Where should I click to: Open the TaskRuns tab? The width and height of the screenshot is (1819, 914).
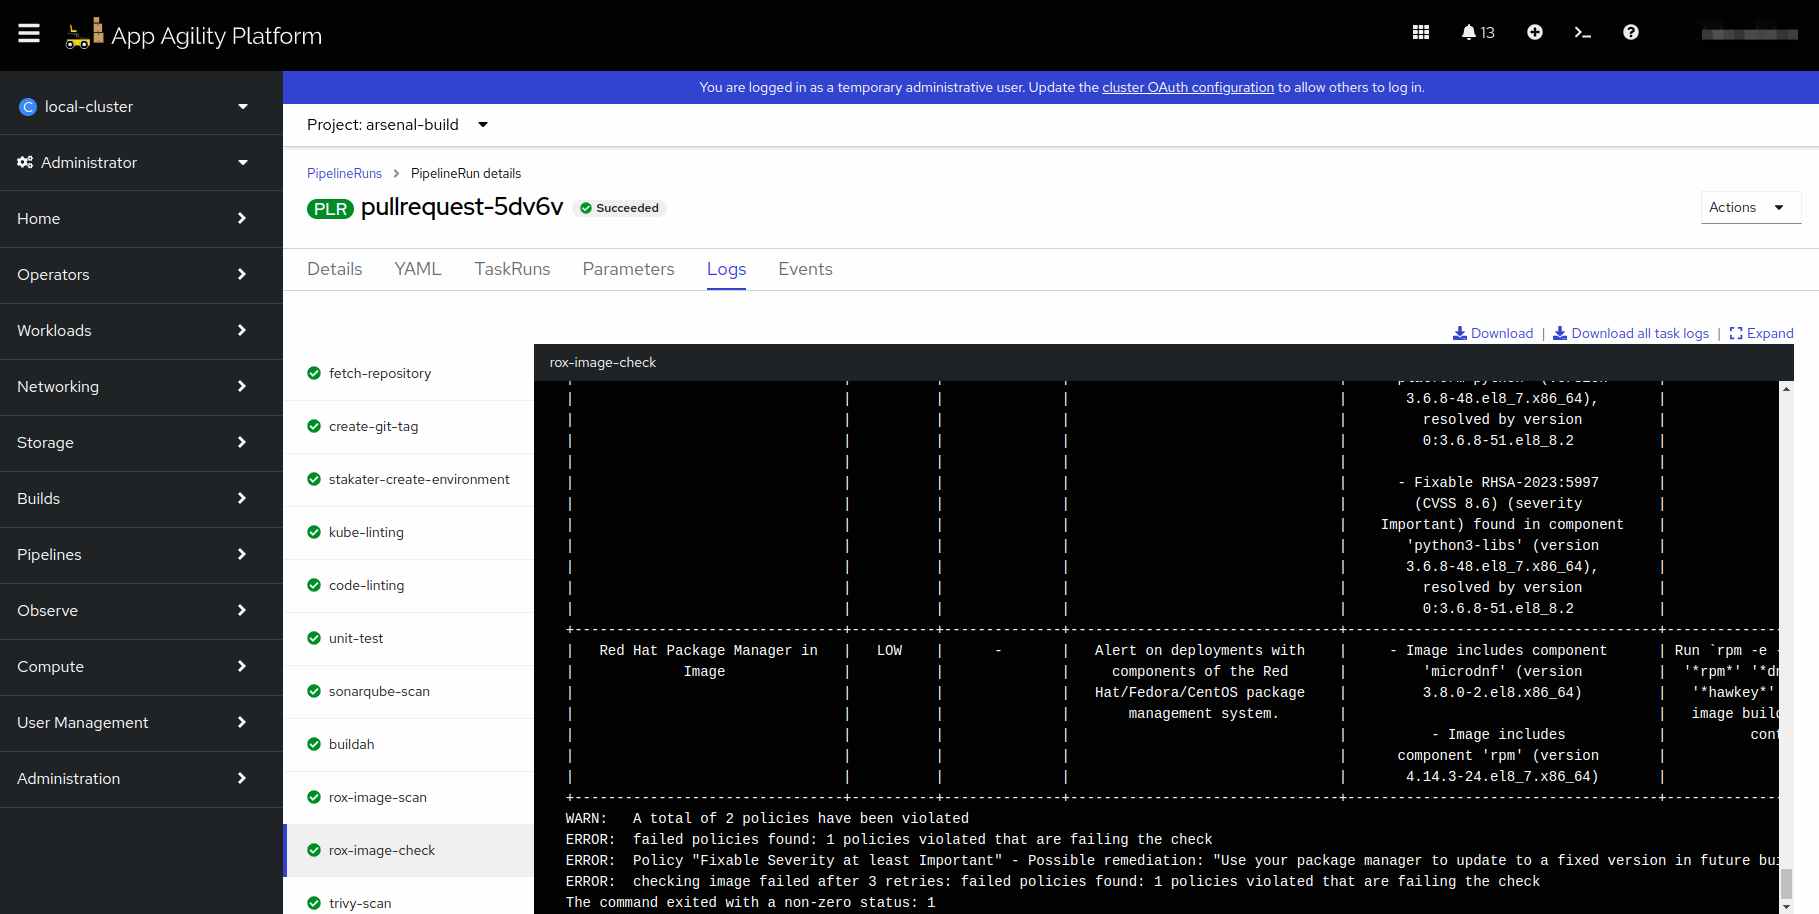point(512,269)
